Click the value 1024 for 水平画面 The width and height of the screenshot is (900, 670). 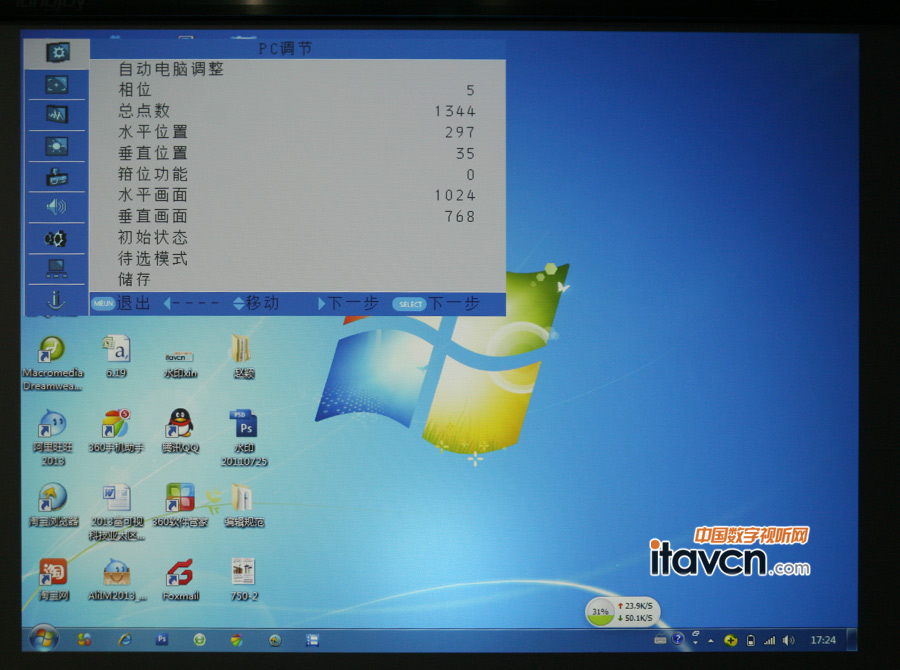pos(455,195)
